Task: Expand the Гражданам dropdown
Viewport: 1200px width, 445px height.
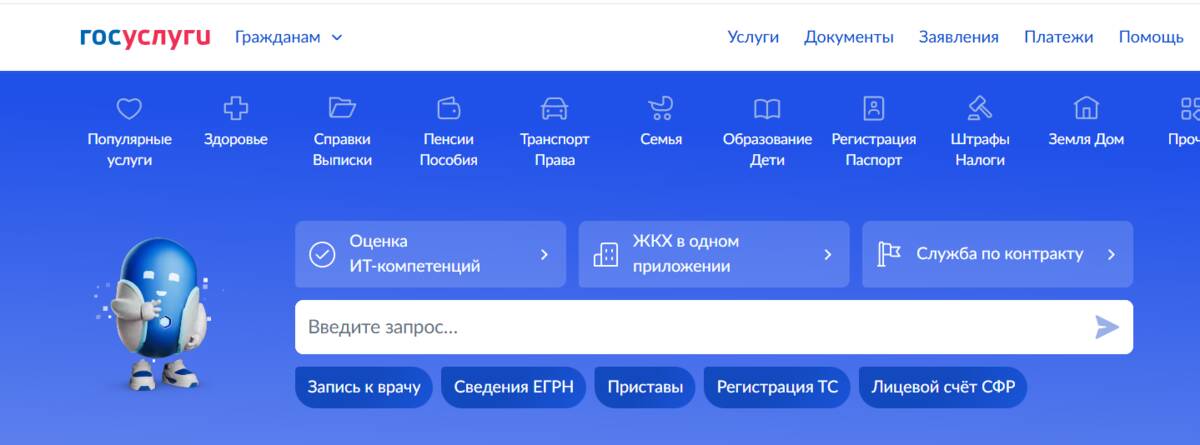Action: point(288,37)
